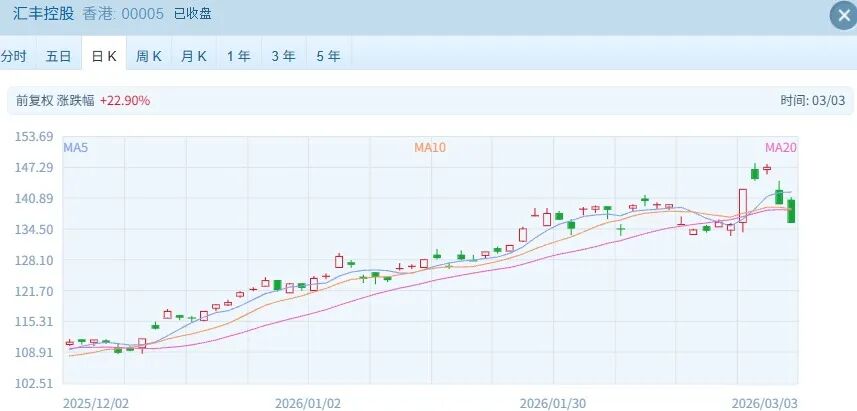Click the +22.90% change percentage value
The height and width of the screenshot is (411, 857).
point(124,101)
